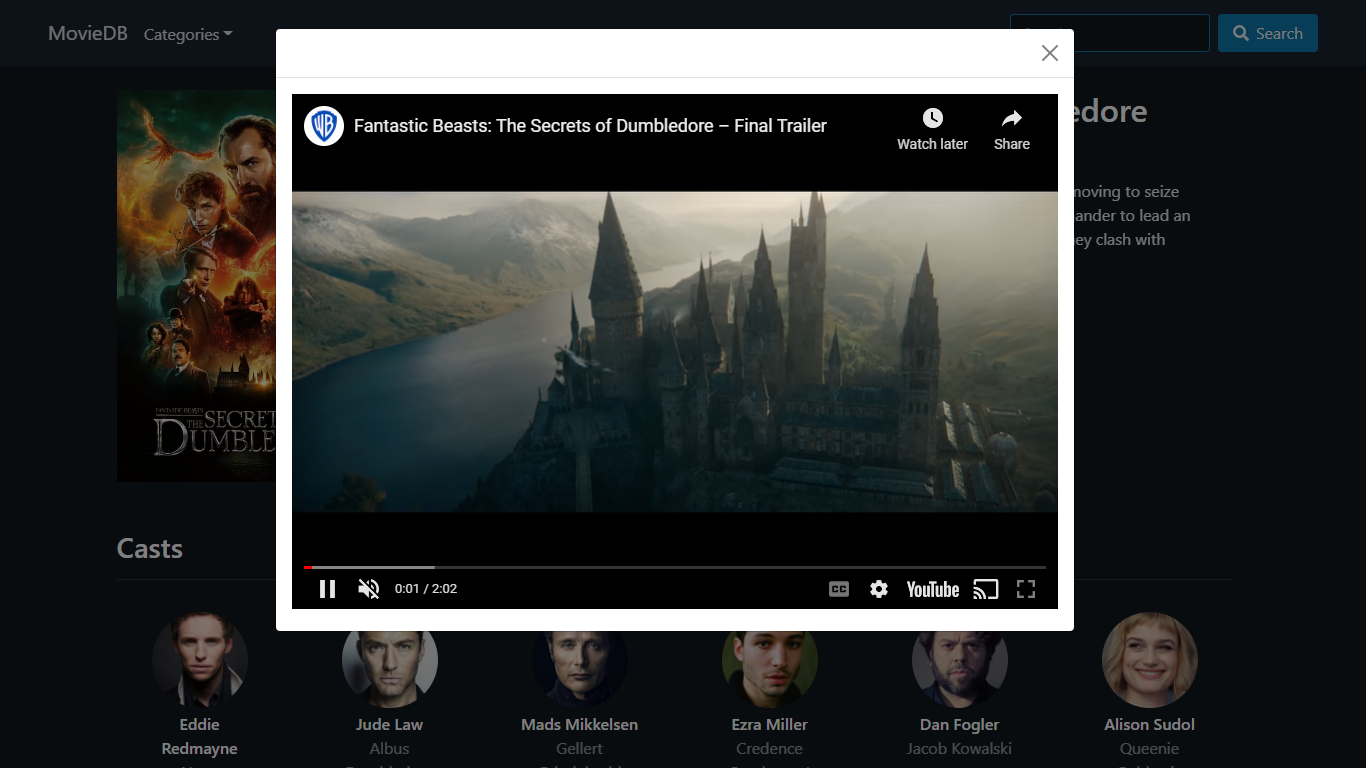Focus the movie search input field
Screen dimensions: 1366x768
coord(1110,33)
